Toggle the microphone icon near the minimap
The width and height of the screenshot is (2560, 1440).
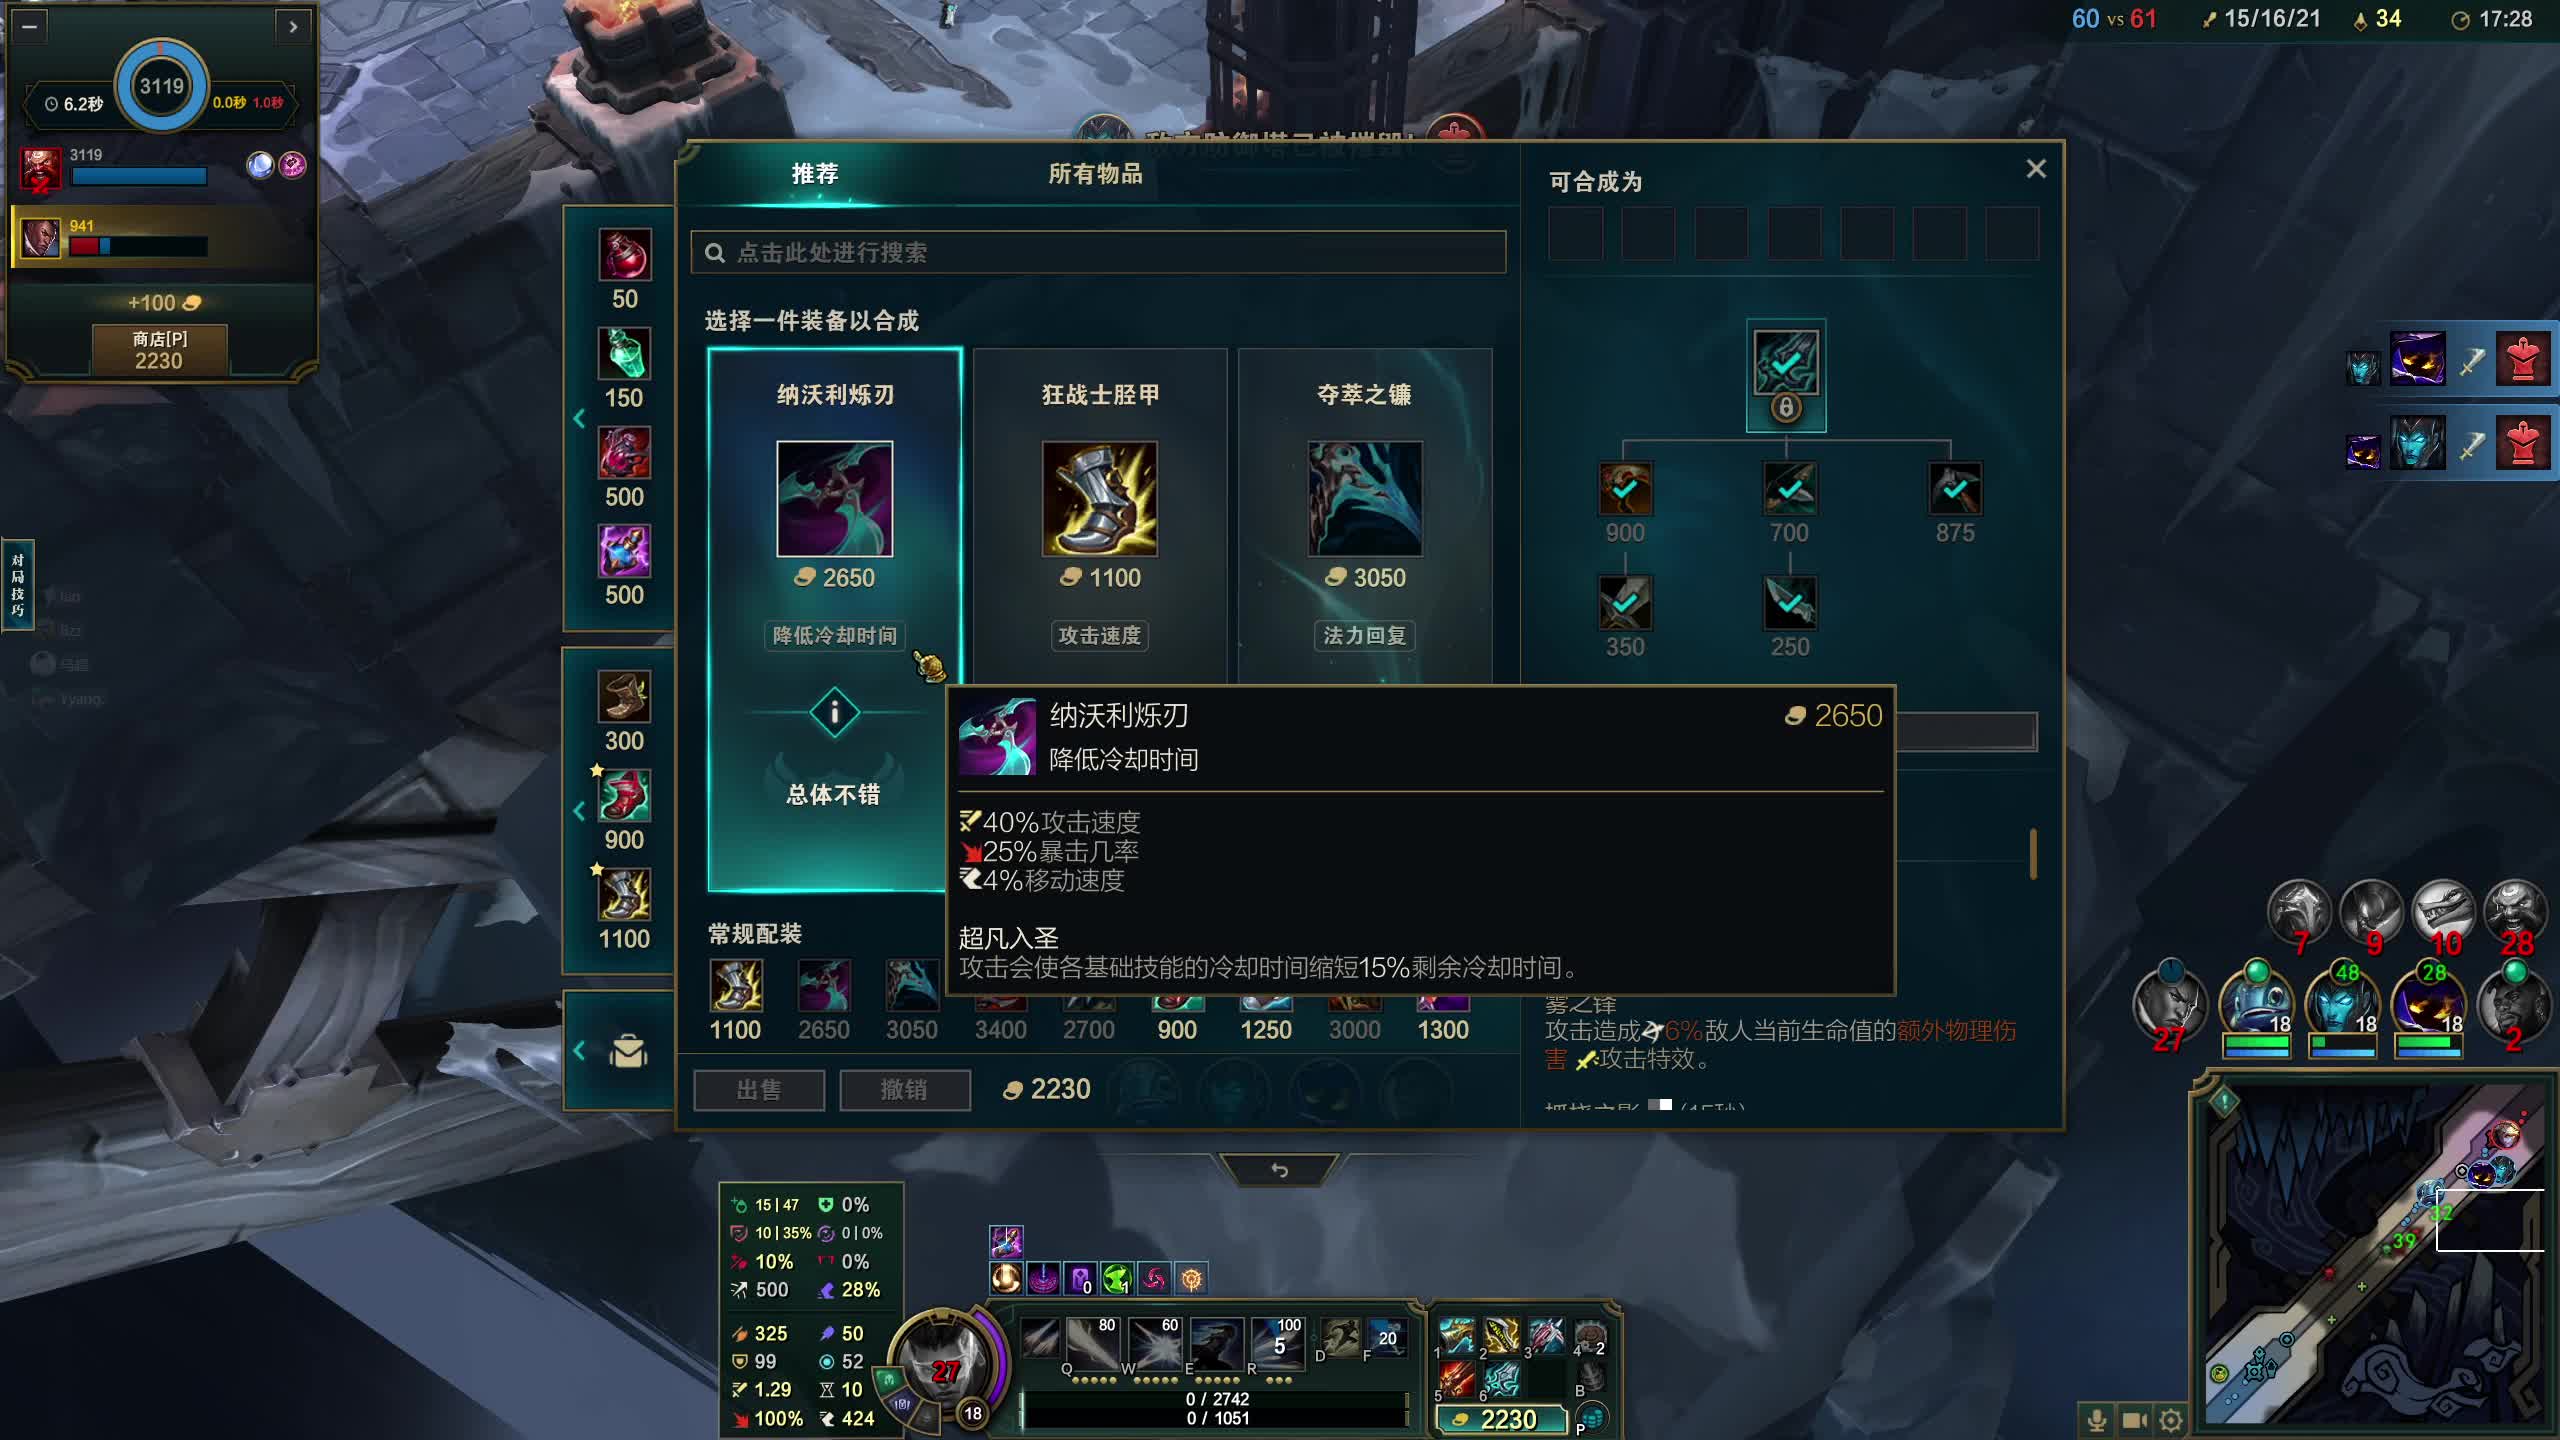pyautogui.click(x=2097, y=1419)
